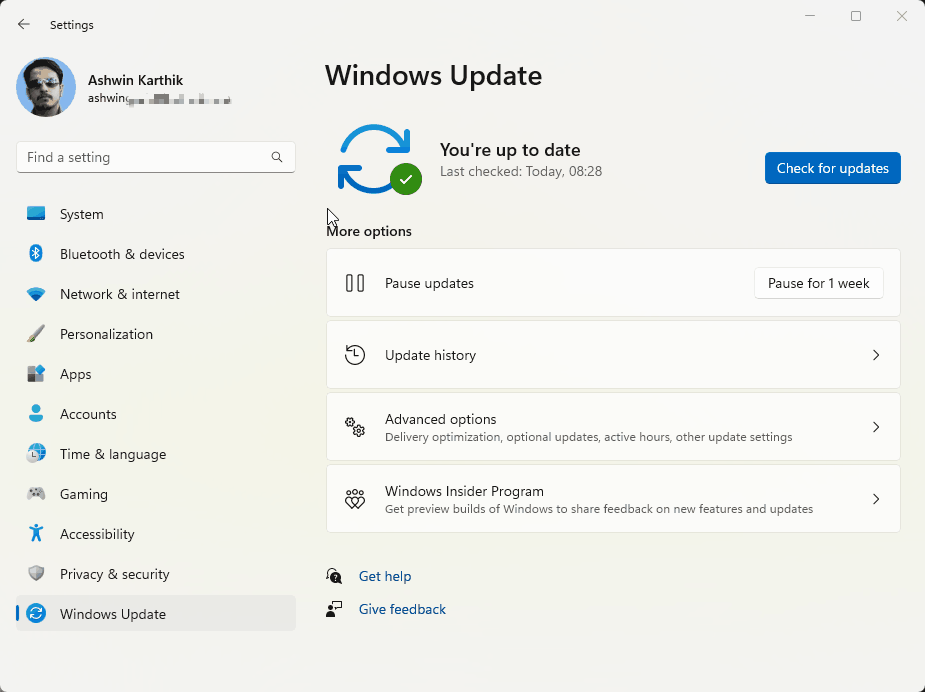Select the System monitor icon
The width and height of the screenshot is (925, 692).
[x=36, y=214]
